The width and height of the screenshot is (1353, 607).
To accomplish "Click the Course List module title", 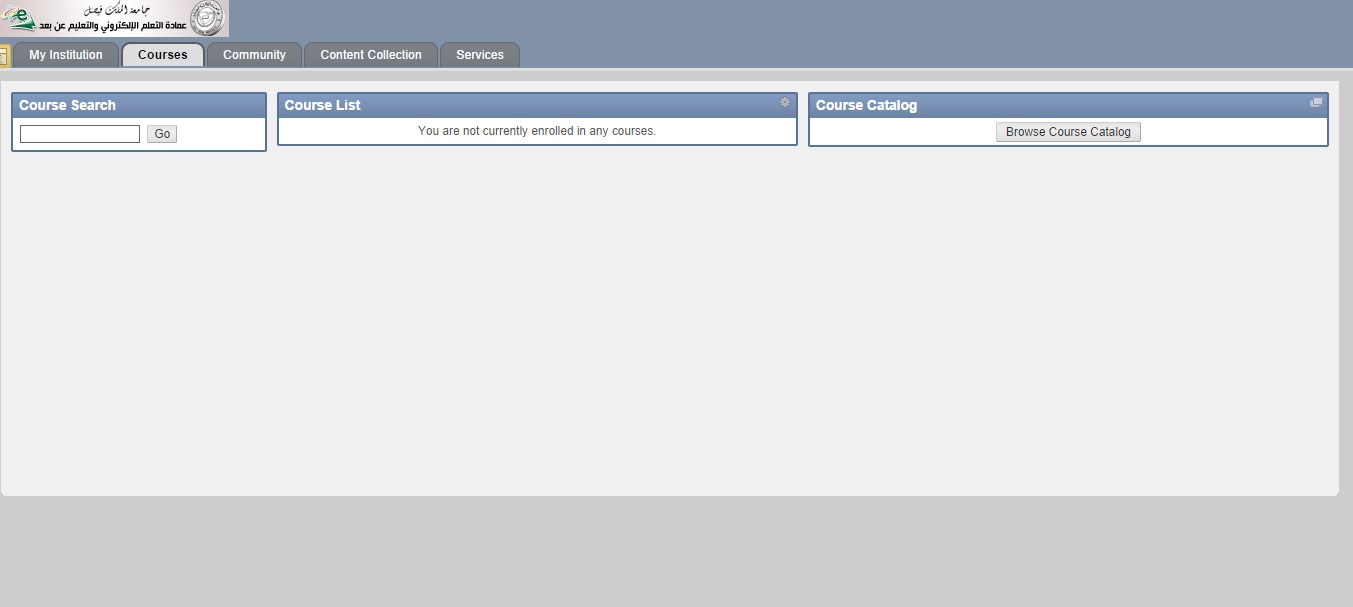I will (322, 105).
